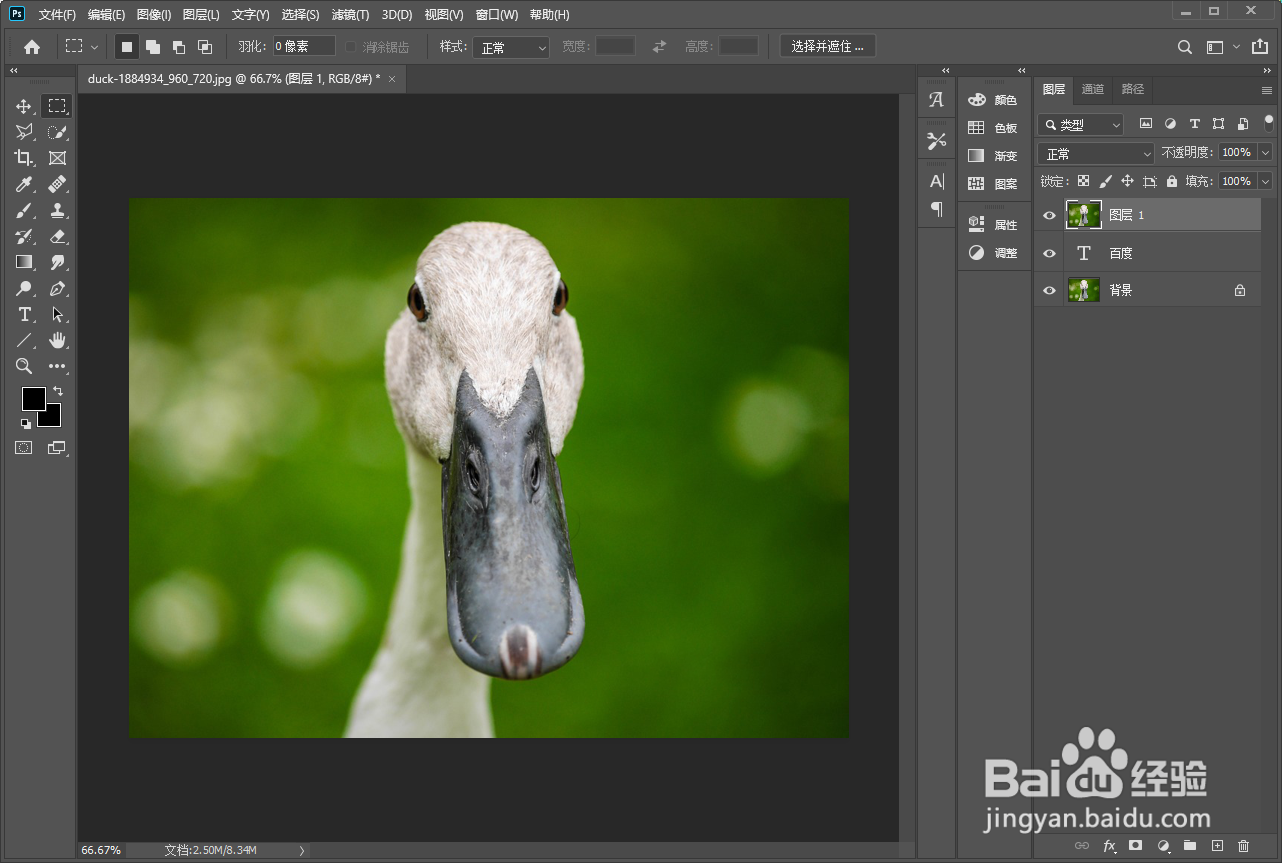The width and height of the screenshot is (1282, 863).
Task: Hide the 百度 text layer
Action: click(x=1049, y=253)
